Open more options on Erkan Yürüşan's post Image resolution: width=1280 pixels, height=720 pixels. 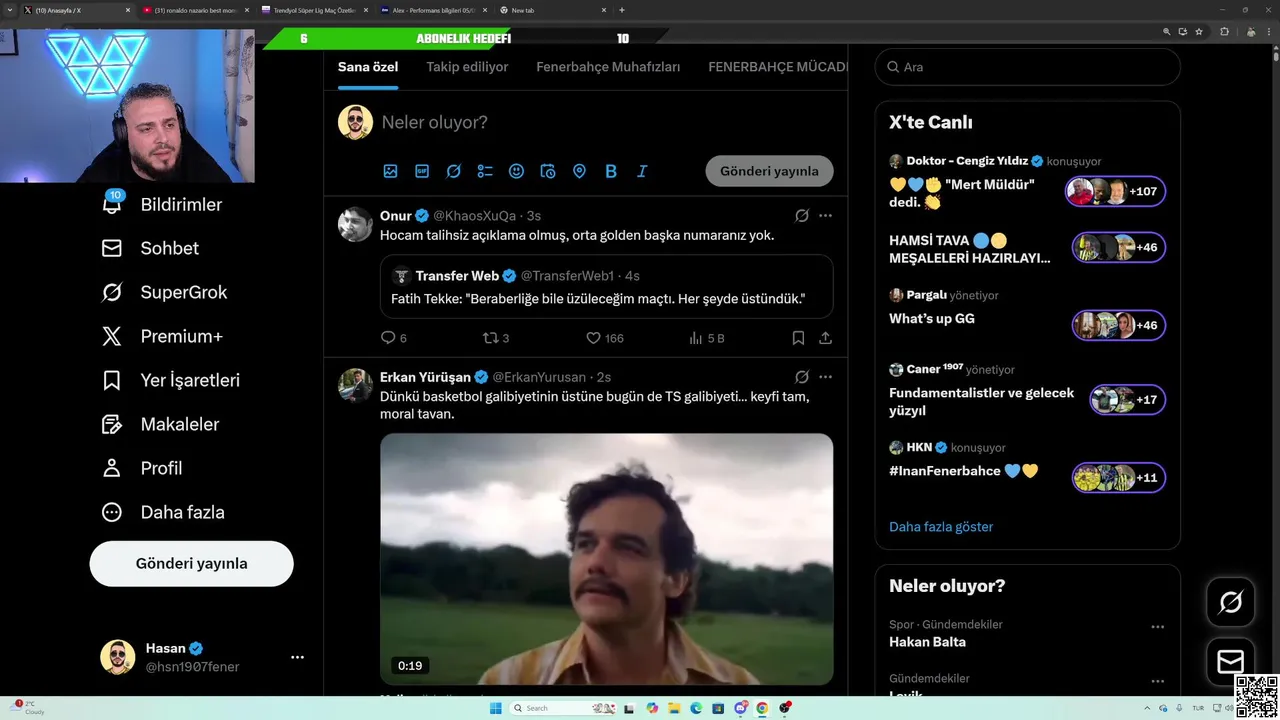click(x=825, y=377)
